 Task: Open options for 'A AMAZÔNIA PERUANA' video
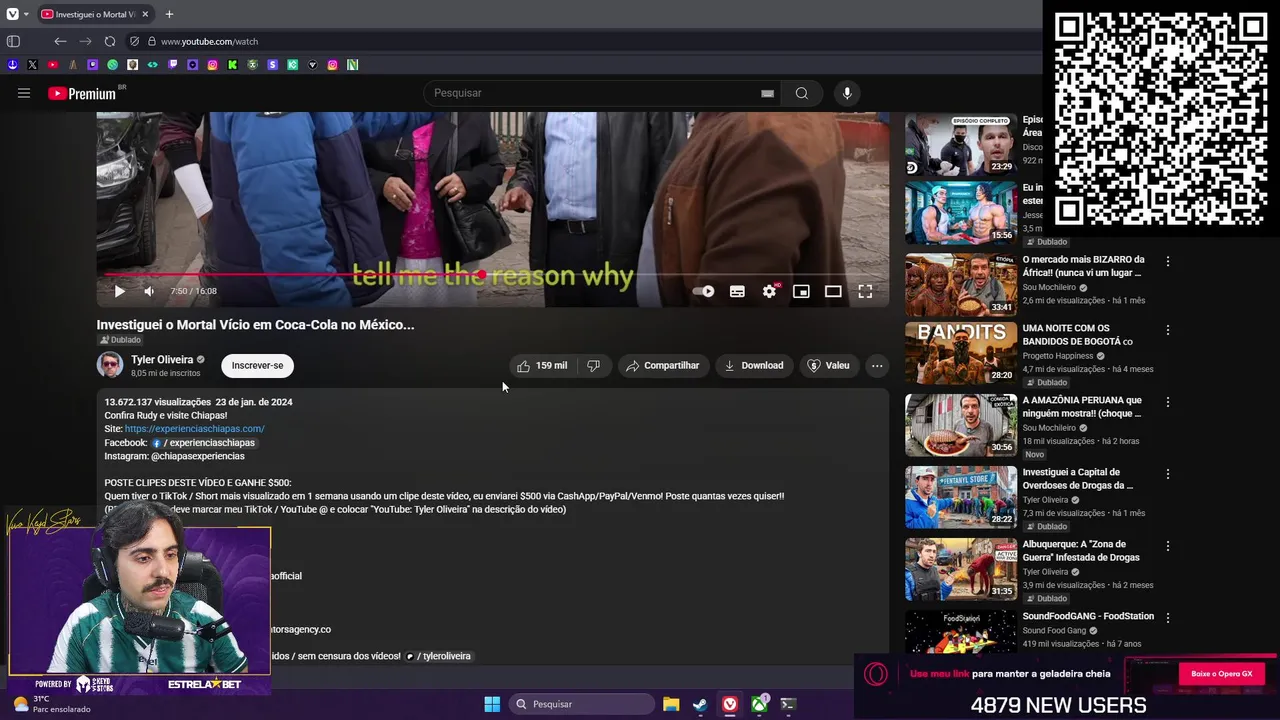pyautogui.click(x=1167, y=402)
